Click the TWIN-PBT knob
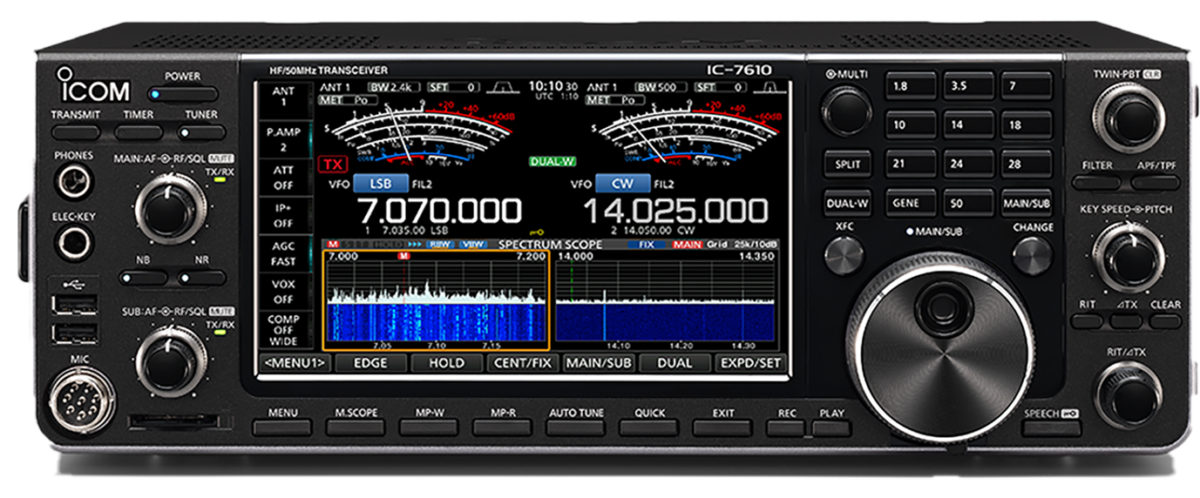Image resolution: width=1200 pixels, height=498 pixels. pyautogui.click(x=1131, y=116)
